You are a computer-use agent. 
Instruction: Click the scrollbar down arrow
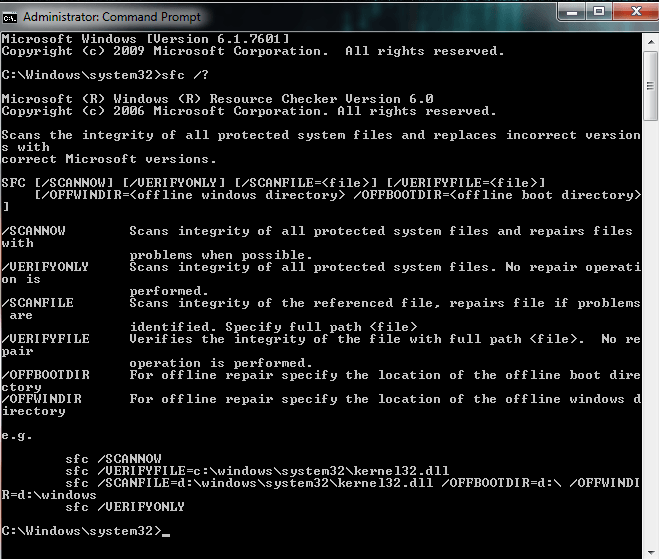[651, 552]
